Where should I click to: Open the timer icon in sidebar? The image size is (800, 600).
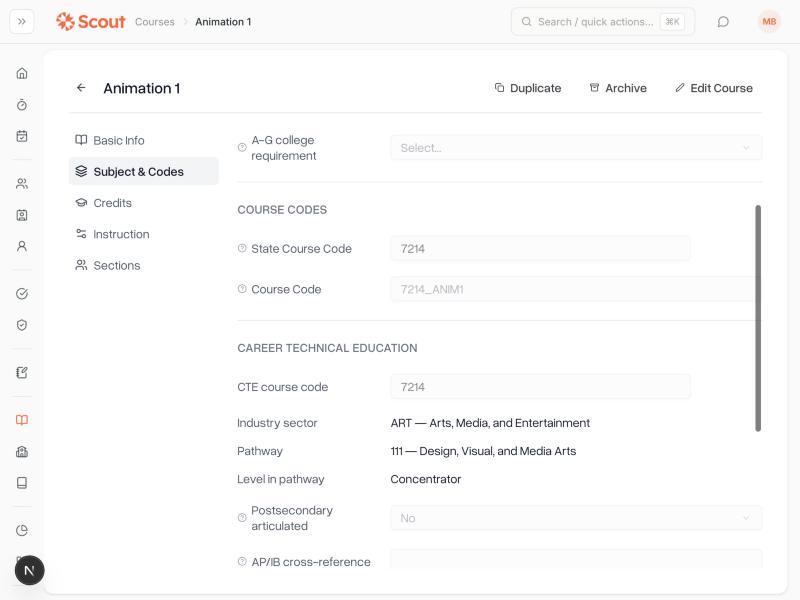click(x=22, y=105)
